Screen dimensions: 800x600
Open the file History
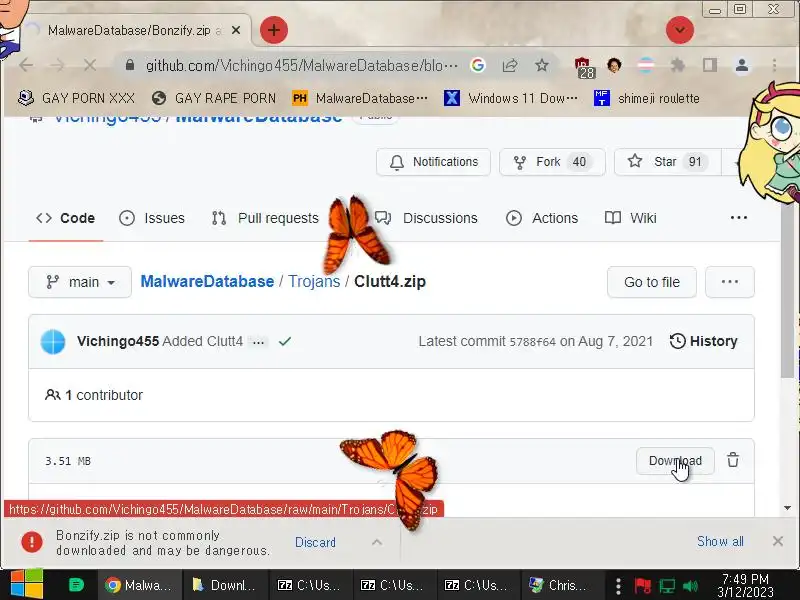click(x=704, y=341)
